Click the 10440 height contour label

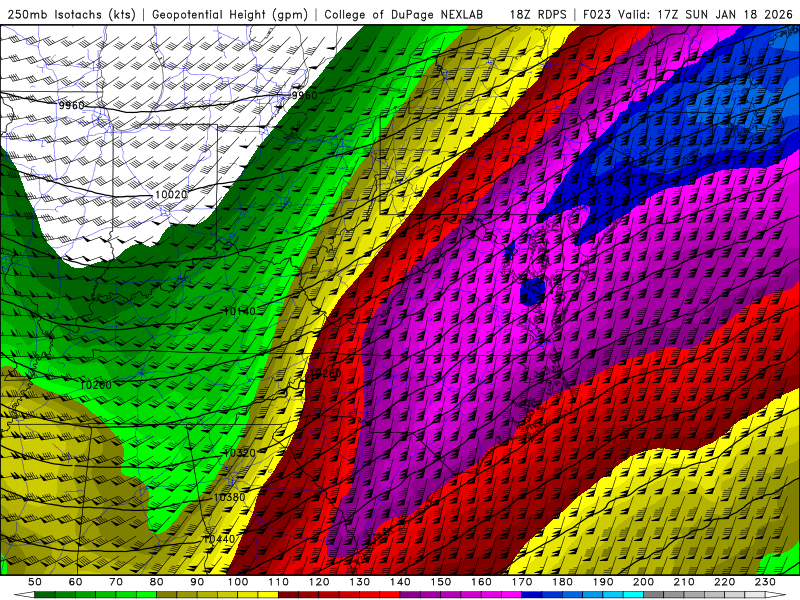point(219,539)
